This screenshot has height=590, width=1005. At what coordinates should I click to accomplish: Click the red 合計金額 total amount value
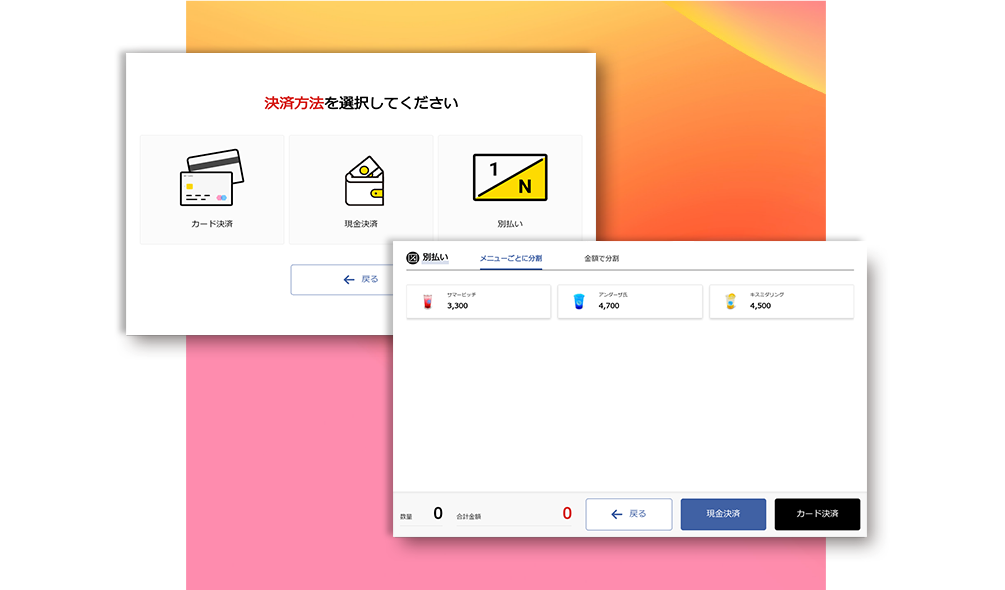click(566, 514)
